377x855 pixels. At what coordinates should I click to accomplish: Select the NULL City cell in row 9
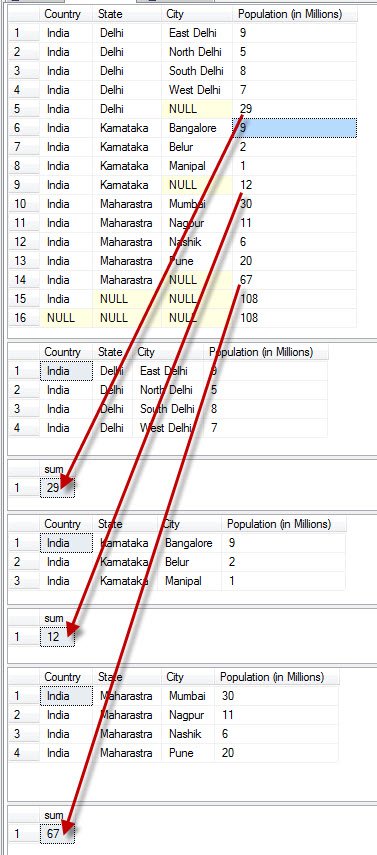(198, 185)
